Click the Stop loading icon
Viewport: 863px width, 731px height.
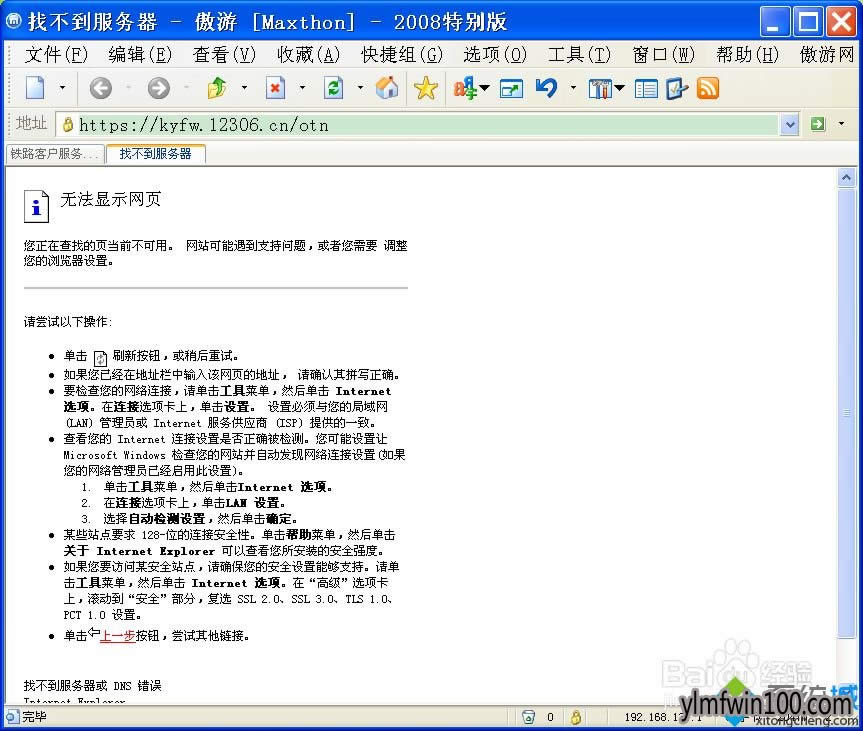pyautogui.click(x=275, y=88)
